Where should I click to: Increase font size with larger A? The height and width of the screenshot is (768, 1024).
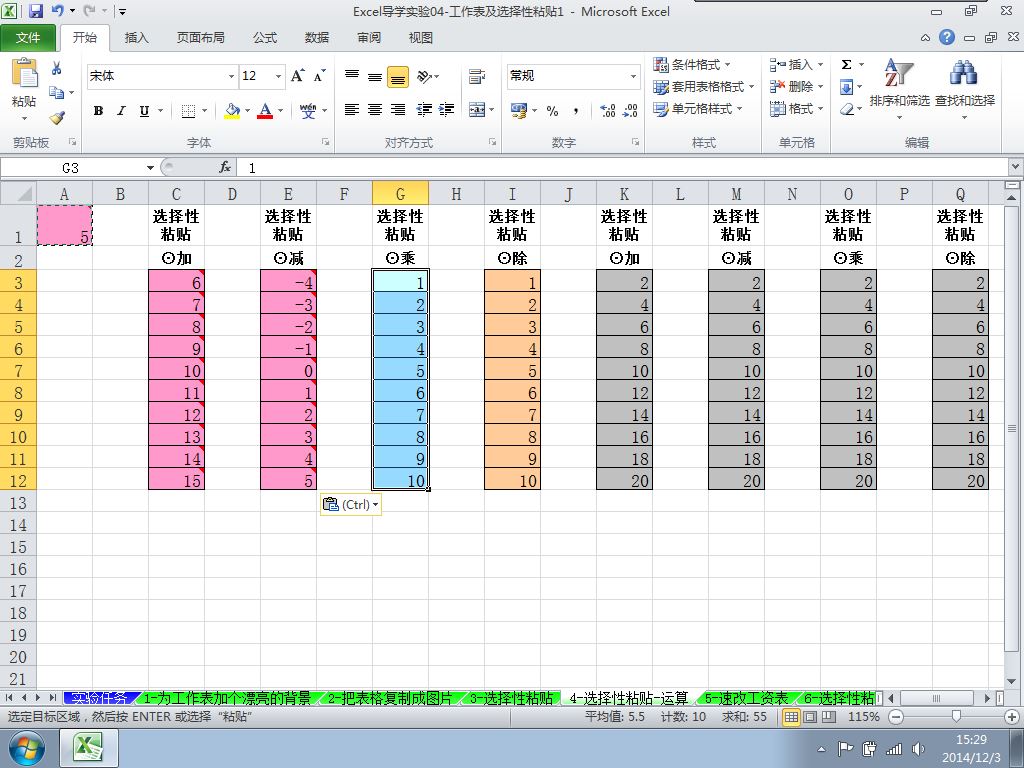pyautogui.click(x=298, y=76)
